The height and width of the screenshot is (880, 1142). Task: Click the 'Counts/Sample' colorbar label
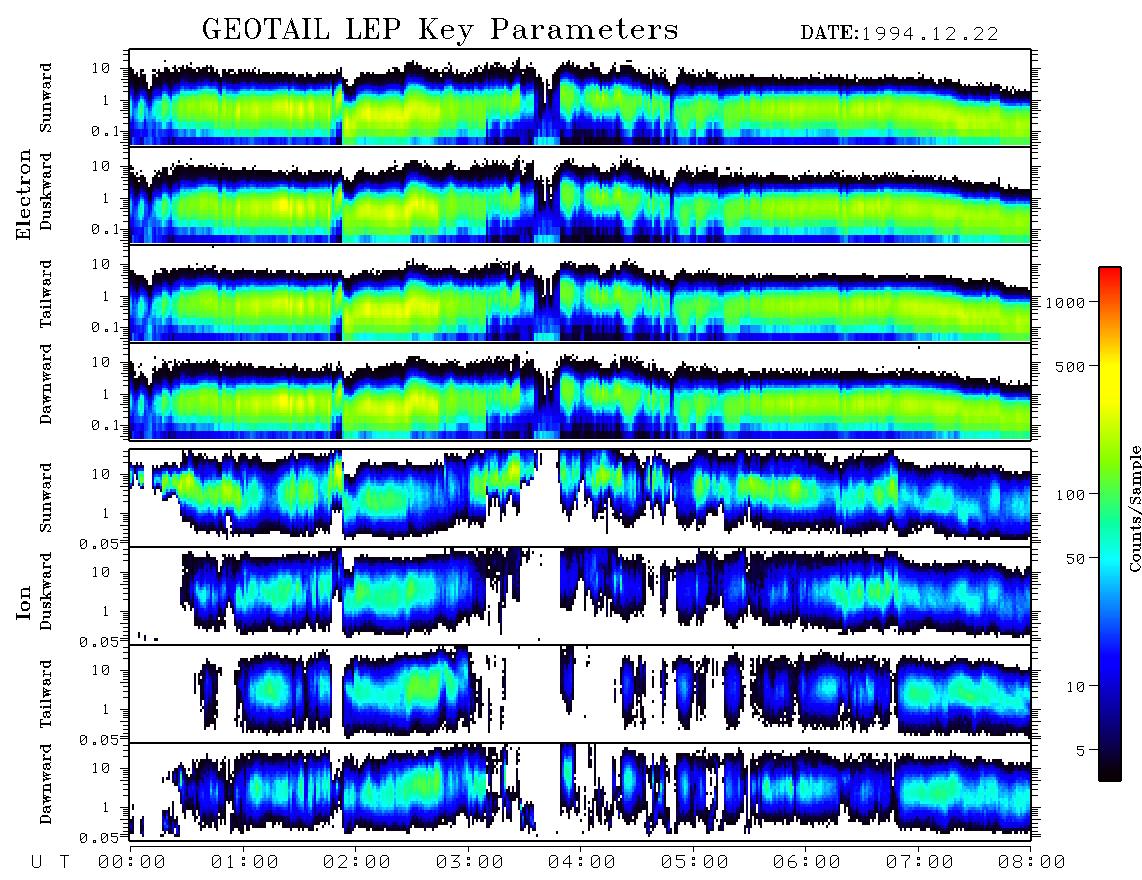click(x=1134, y=509)
